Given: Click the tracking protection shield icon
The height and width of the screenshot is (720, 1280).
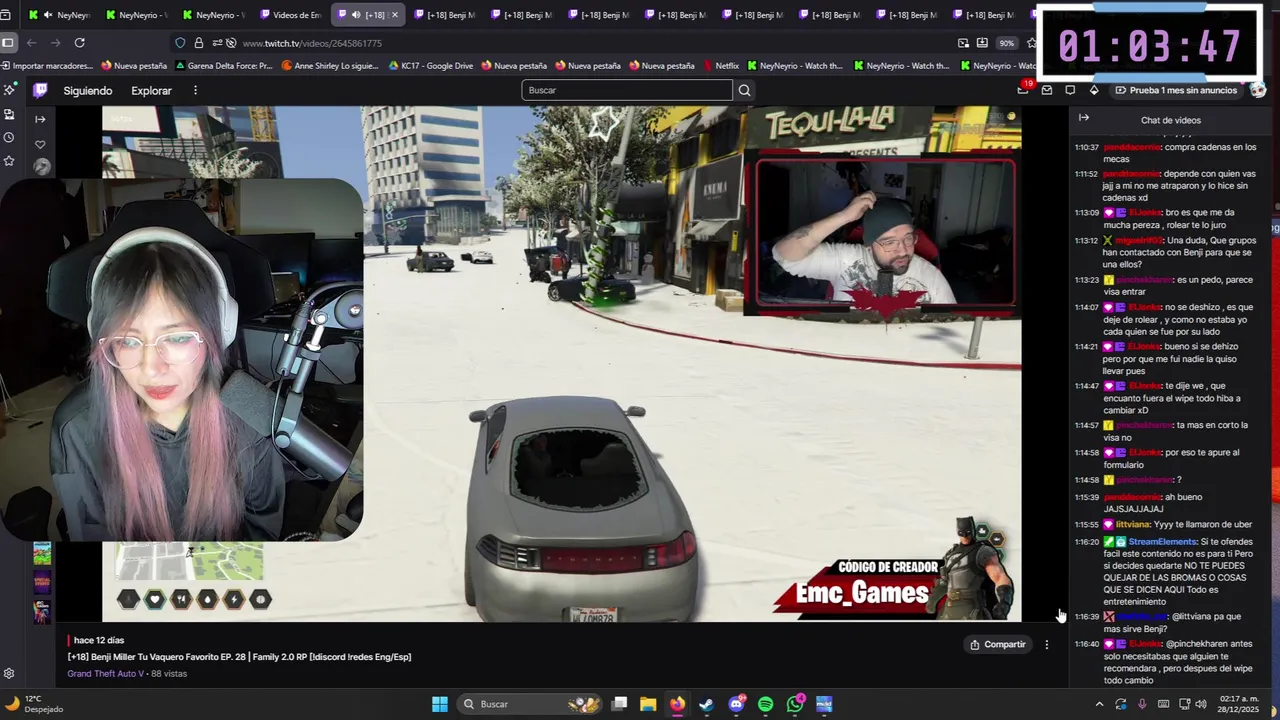Looking at the screenshot, I should [180, 43].
